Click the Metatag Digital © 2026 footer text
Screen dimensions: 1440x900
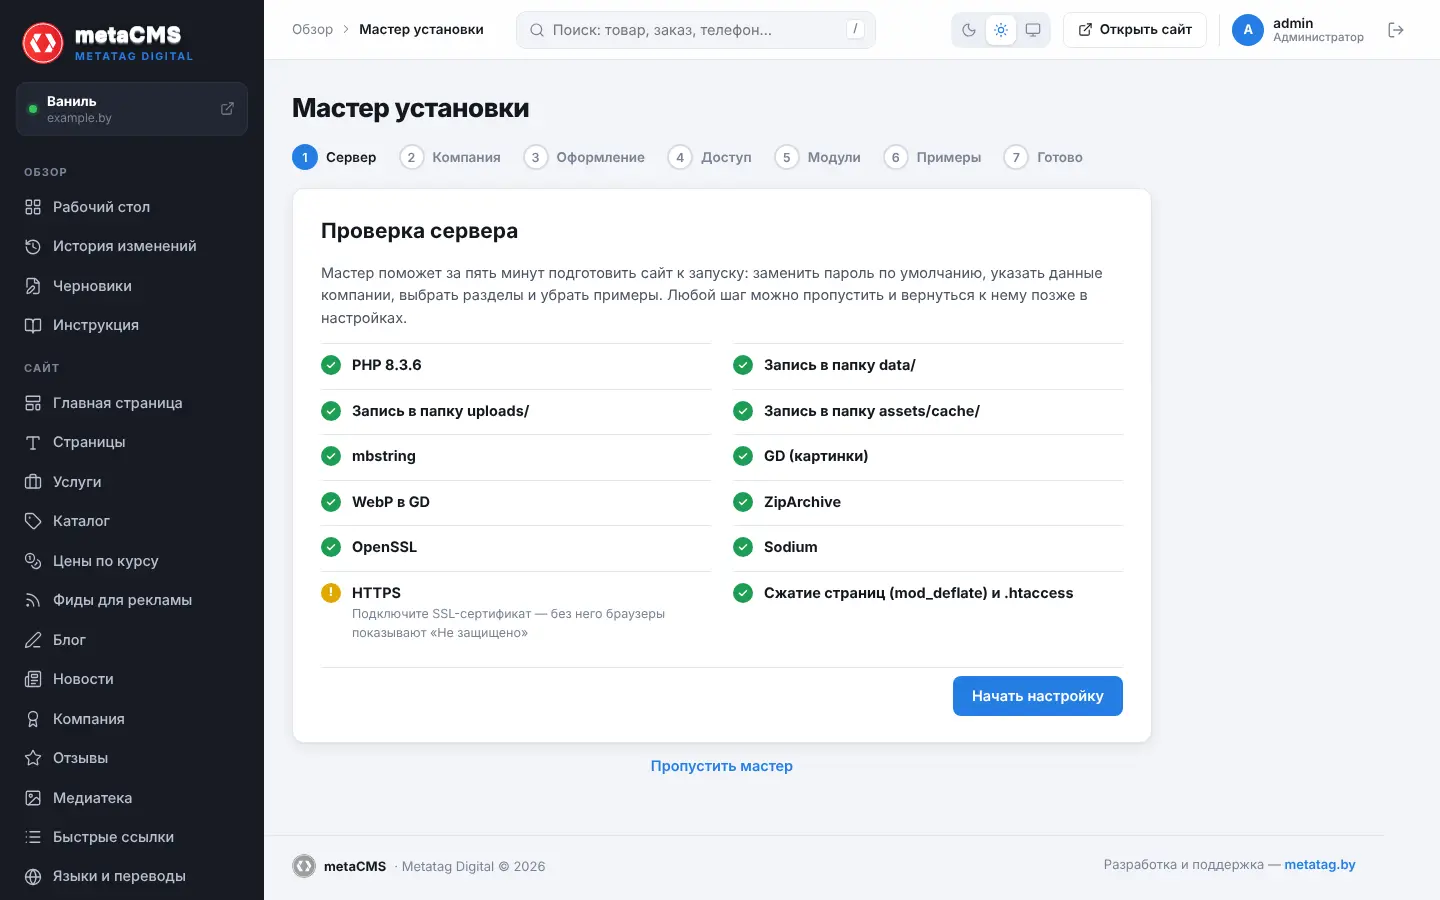tap(473, 866)
